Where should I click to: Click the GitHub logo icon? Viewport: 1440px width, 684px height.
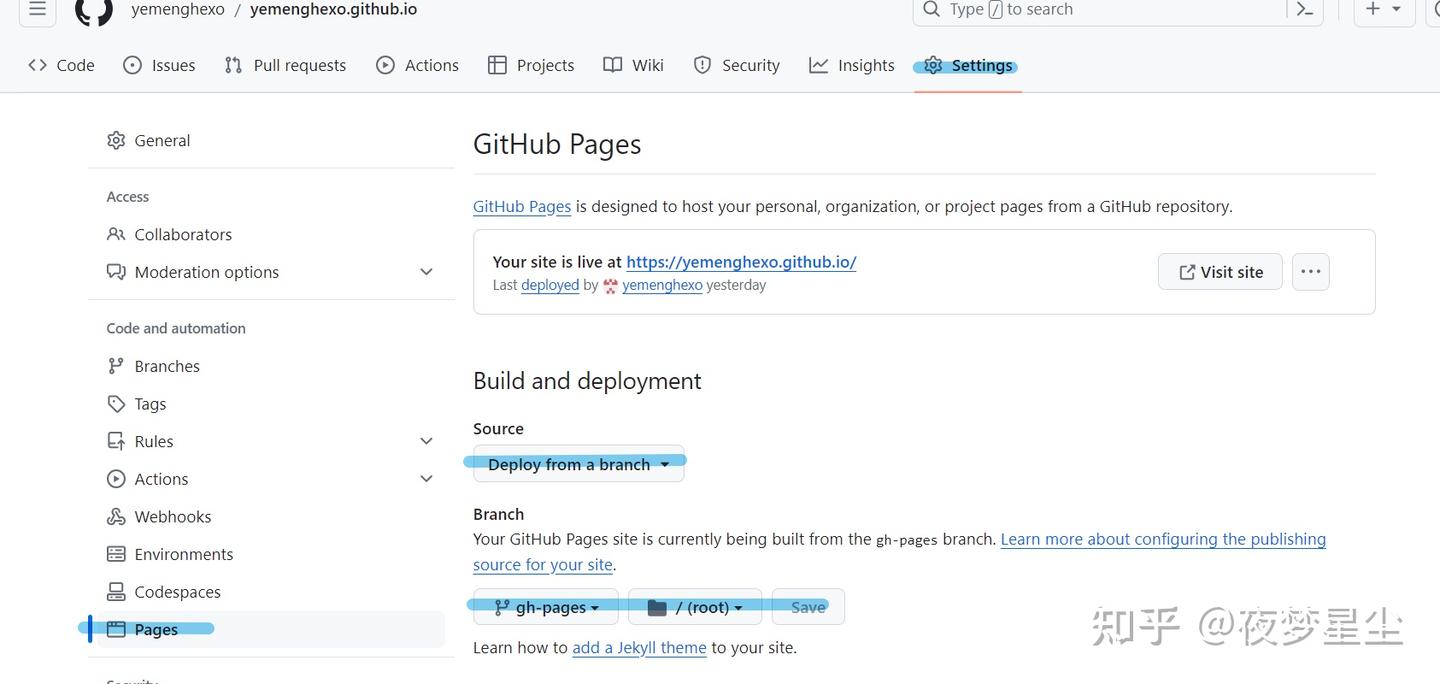point(94,11)
